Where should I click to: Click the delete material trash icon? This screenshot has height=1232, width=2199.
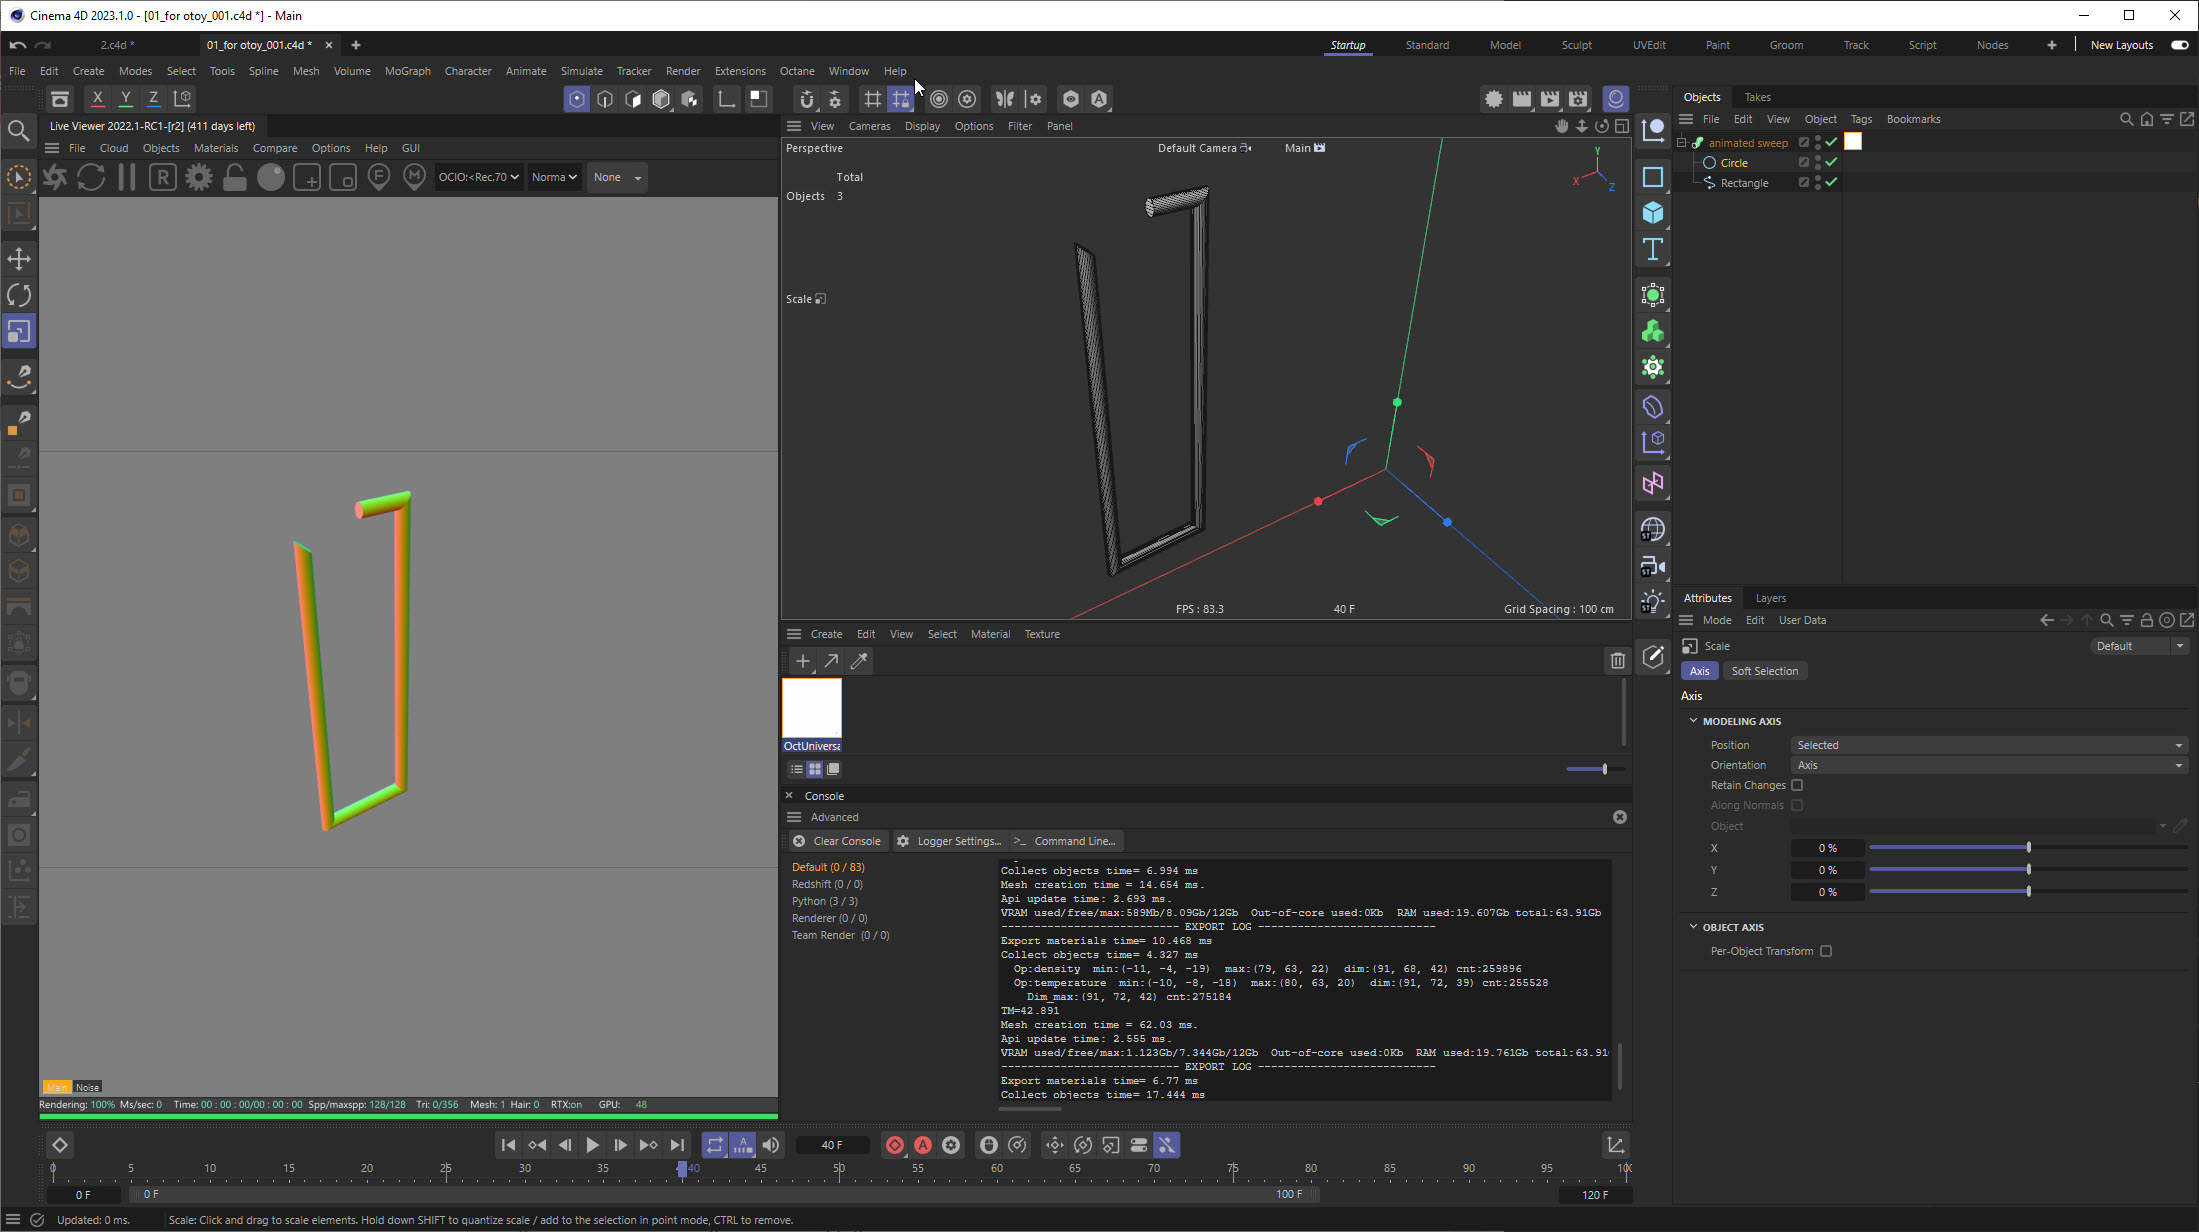(1617, 661)
